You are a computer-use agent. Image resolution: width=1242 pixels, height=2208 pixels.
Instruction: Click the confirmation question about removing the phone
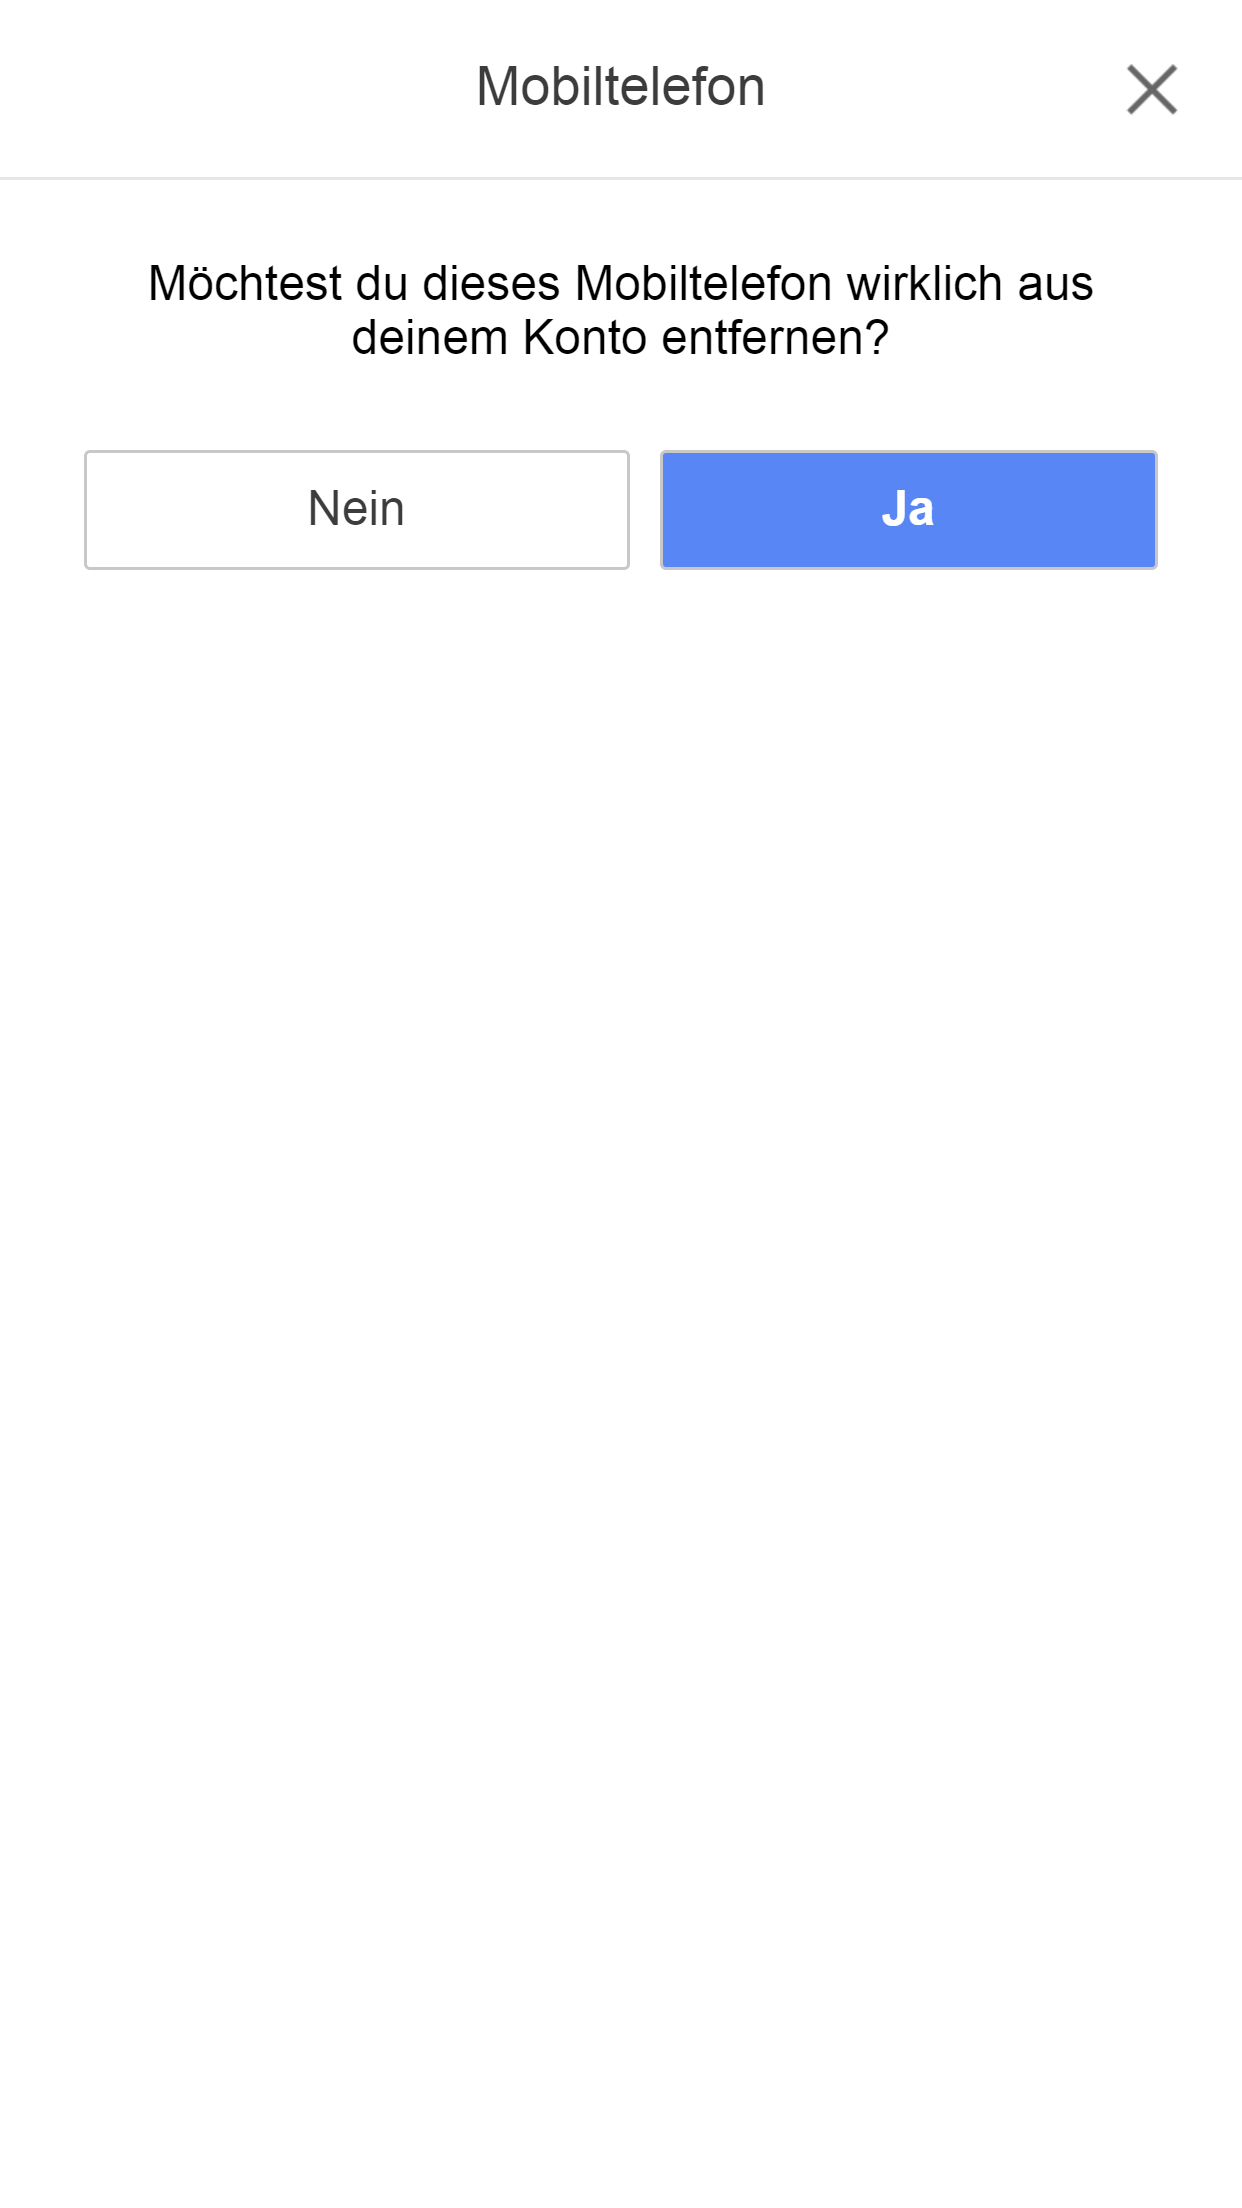coord(620,311)
